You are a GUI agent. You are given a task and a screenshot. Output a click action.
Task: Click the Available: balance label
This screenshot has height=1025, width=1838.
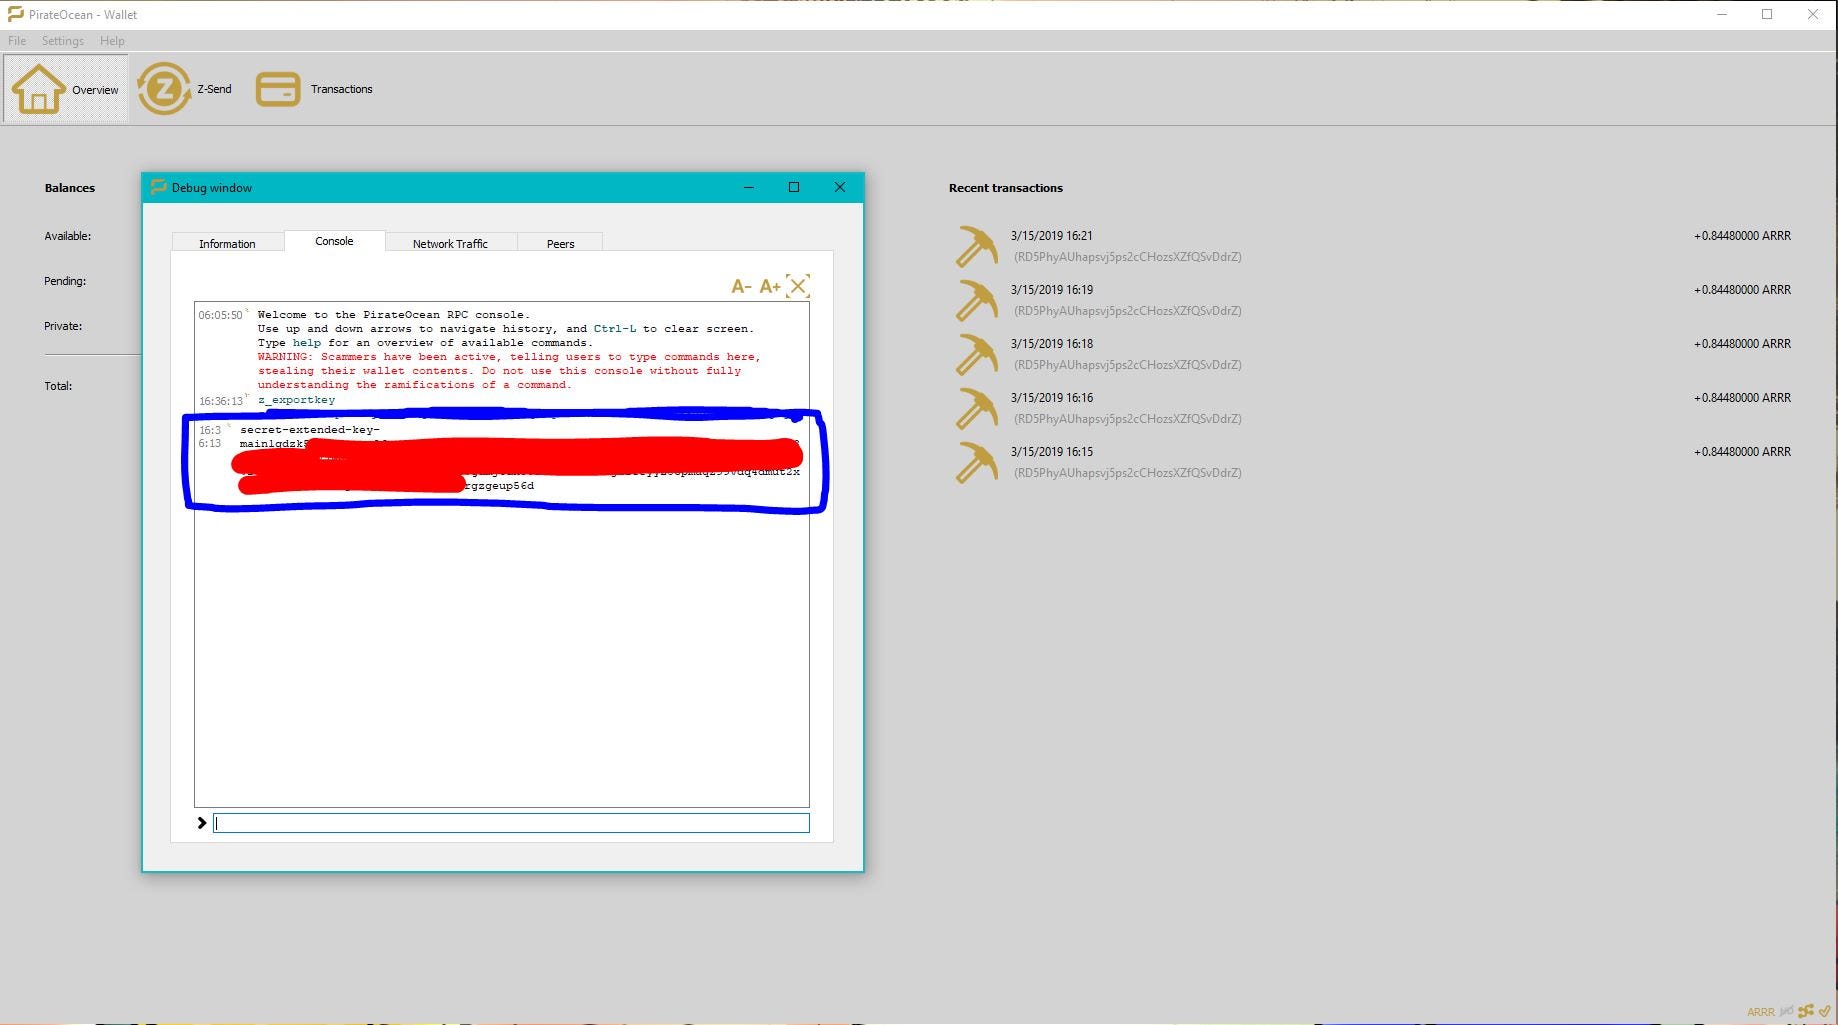pos(67,236)
